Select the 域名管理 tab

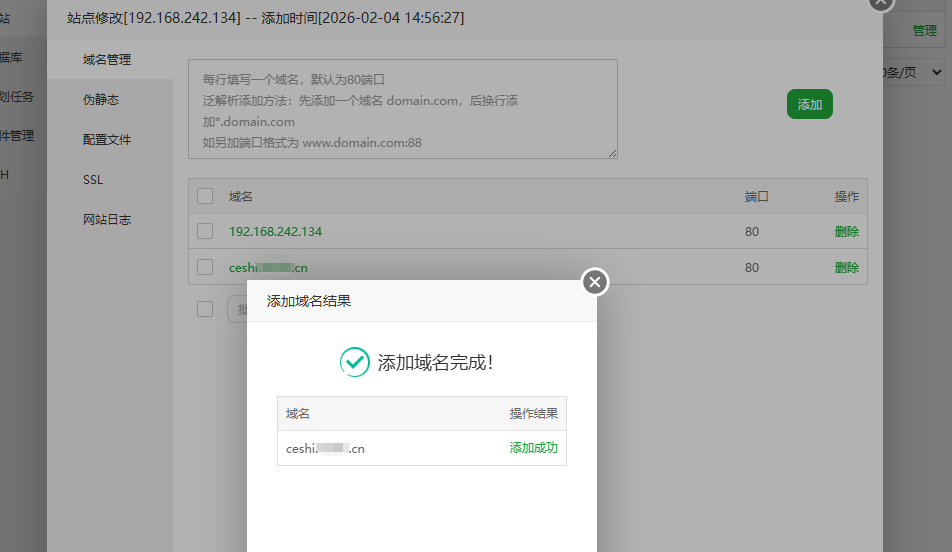pyautogui.click(x=107, y=60)
